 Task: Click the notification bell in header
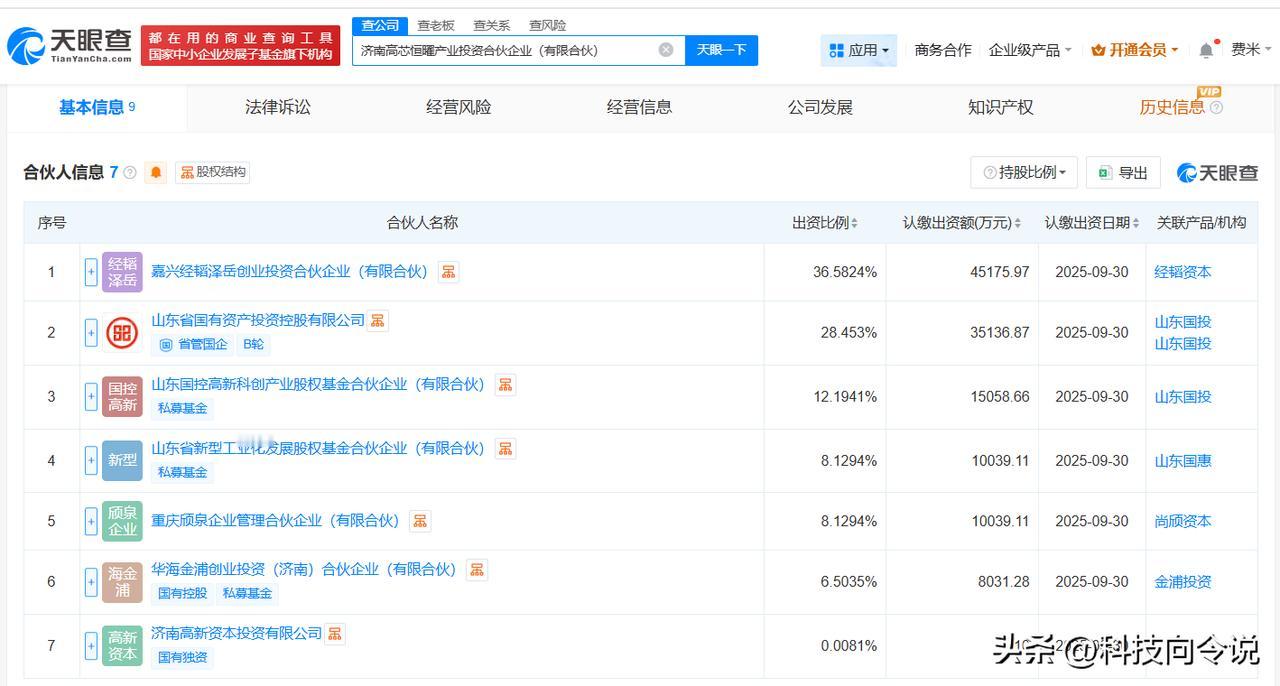tap(1207, 50)
